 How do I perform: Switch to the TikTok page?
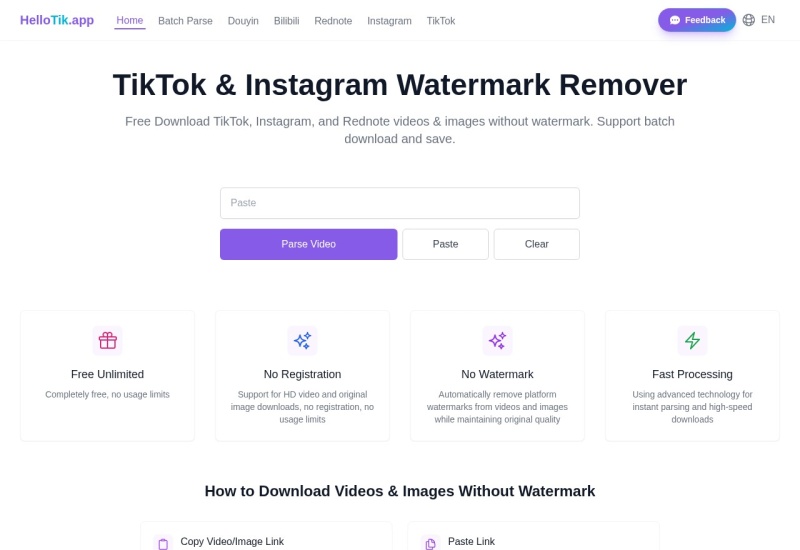click(441, 21)
